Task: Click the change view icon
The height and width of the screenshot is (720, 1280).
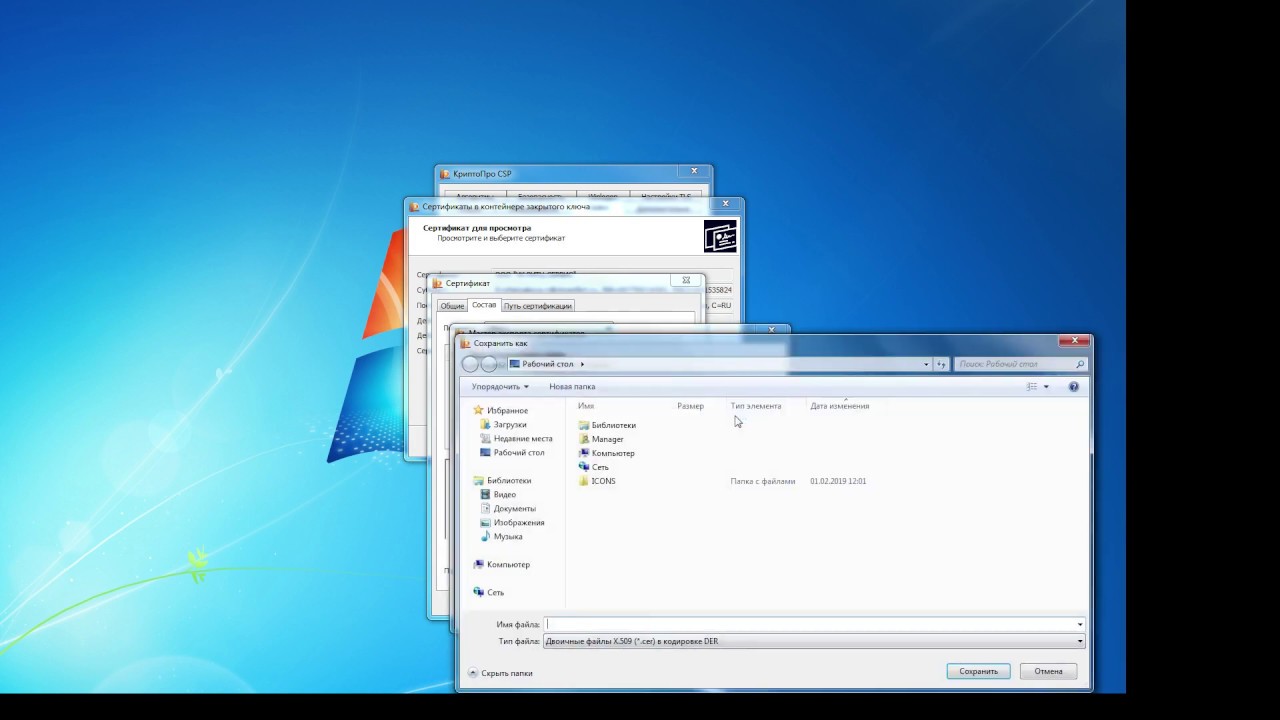Action: [x=1032, y=386]
